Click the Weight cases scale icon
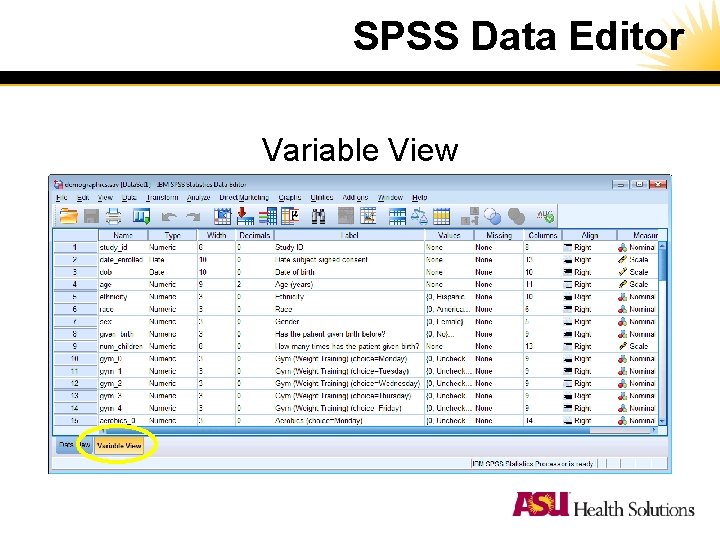 pos(419,216)
